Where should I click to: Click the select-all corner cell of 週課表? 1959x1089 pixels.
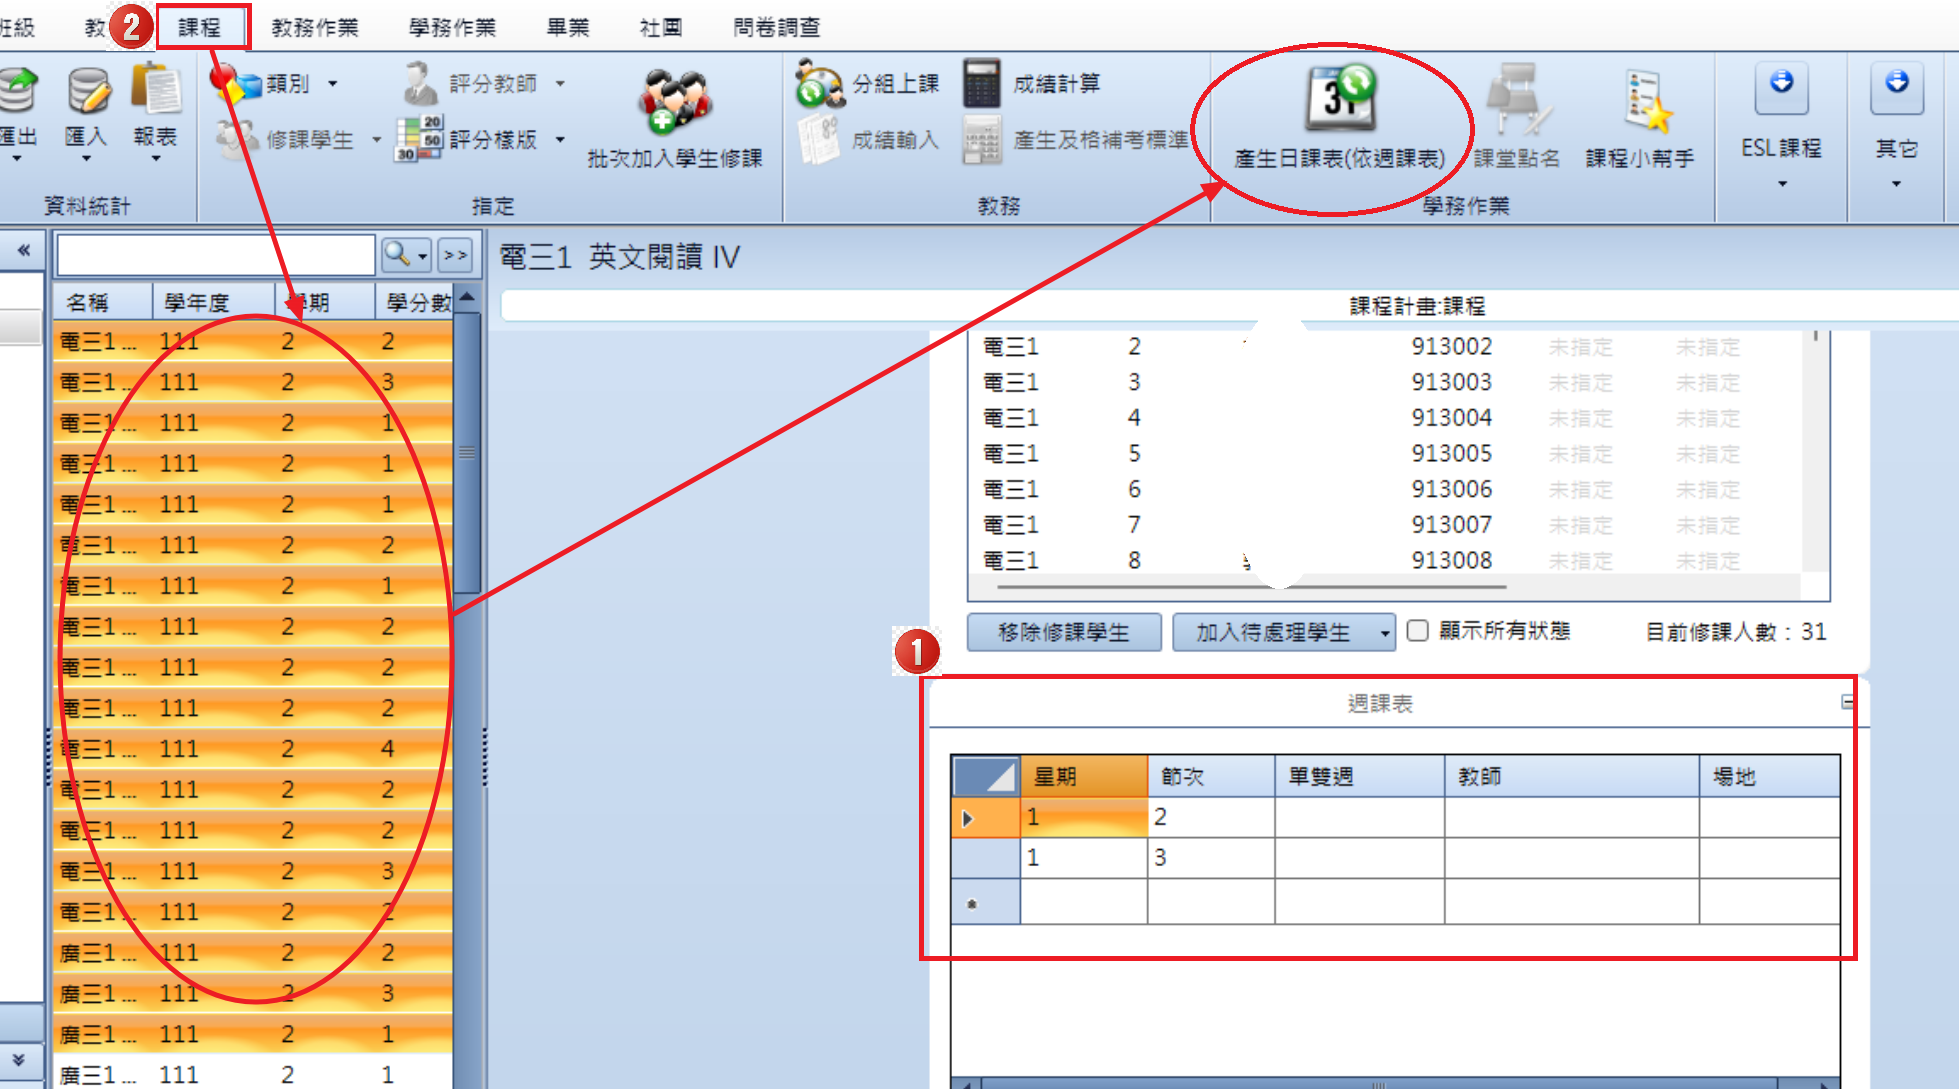click(985, 776)
